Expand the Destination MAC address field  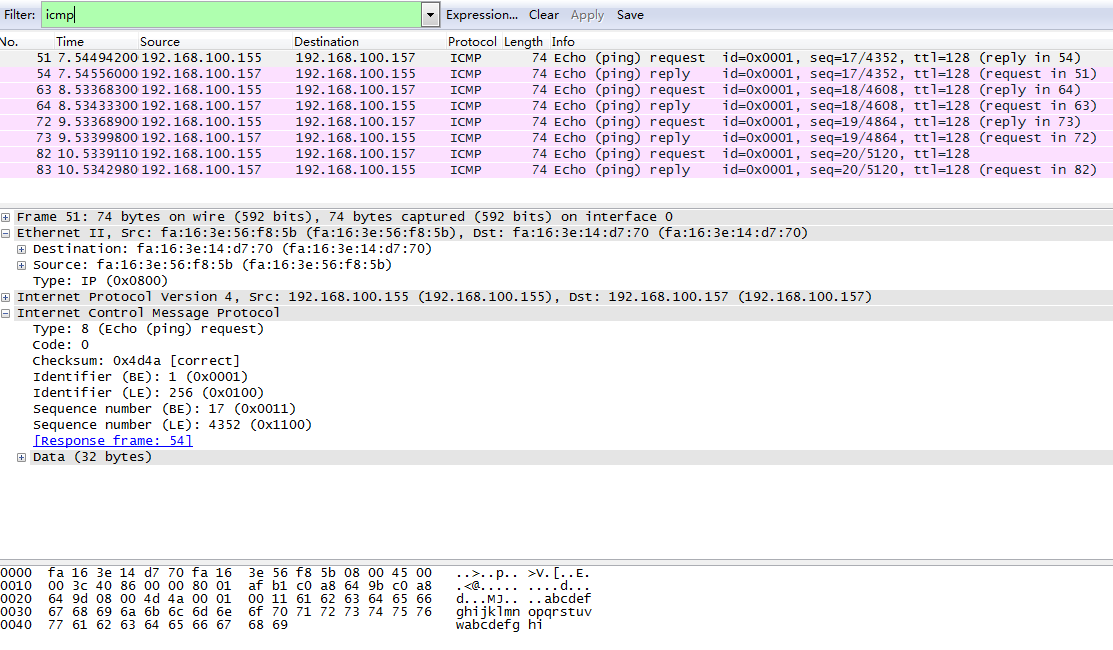(22, 248)
